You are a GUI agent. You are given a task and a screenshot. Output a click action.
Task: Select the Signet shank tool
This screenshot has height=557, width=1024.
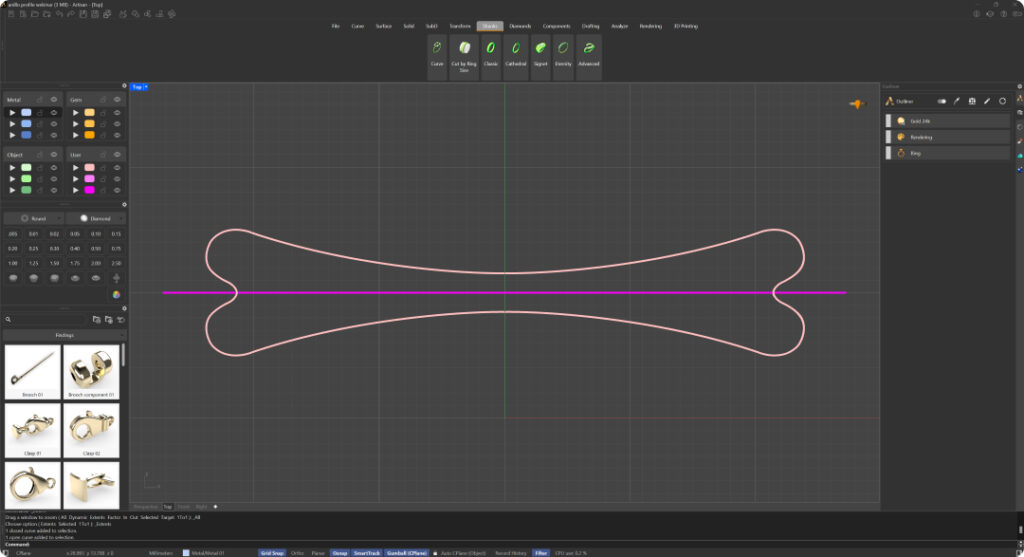point(540,51)
